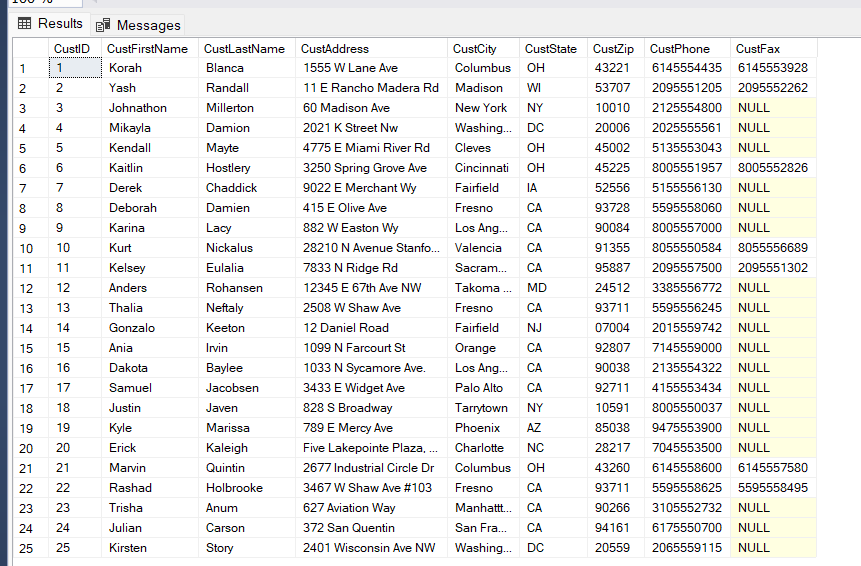Click address '1555 W Lane Ave'
The width and height of the screenshot is (861, 566).
tap(371, 68)
